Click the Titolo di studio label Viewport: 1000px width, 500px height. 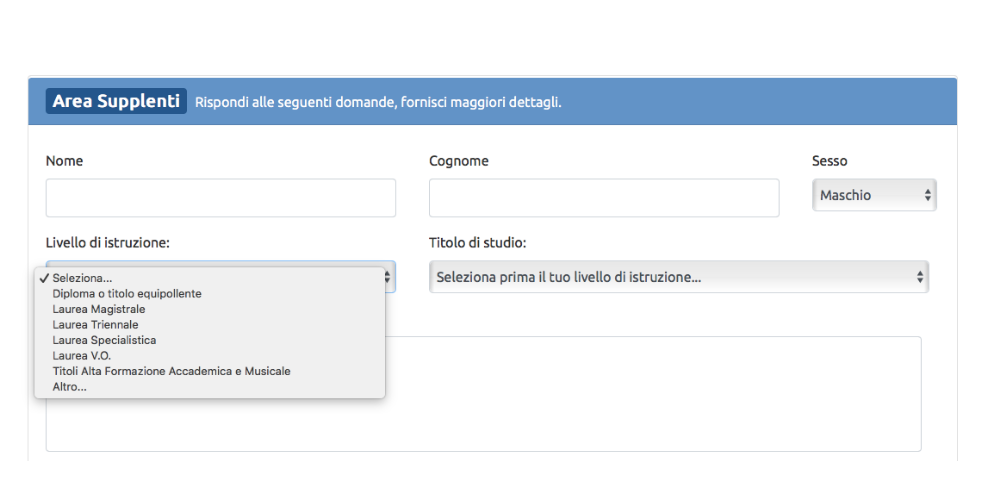click(477, 243)
